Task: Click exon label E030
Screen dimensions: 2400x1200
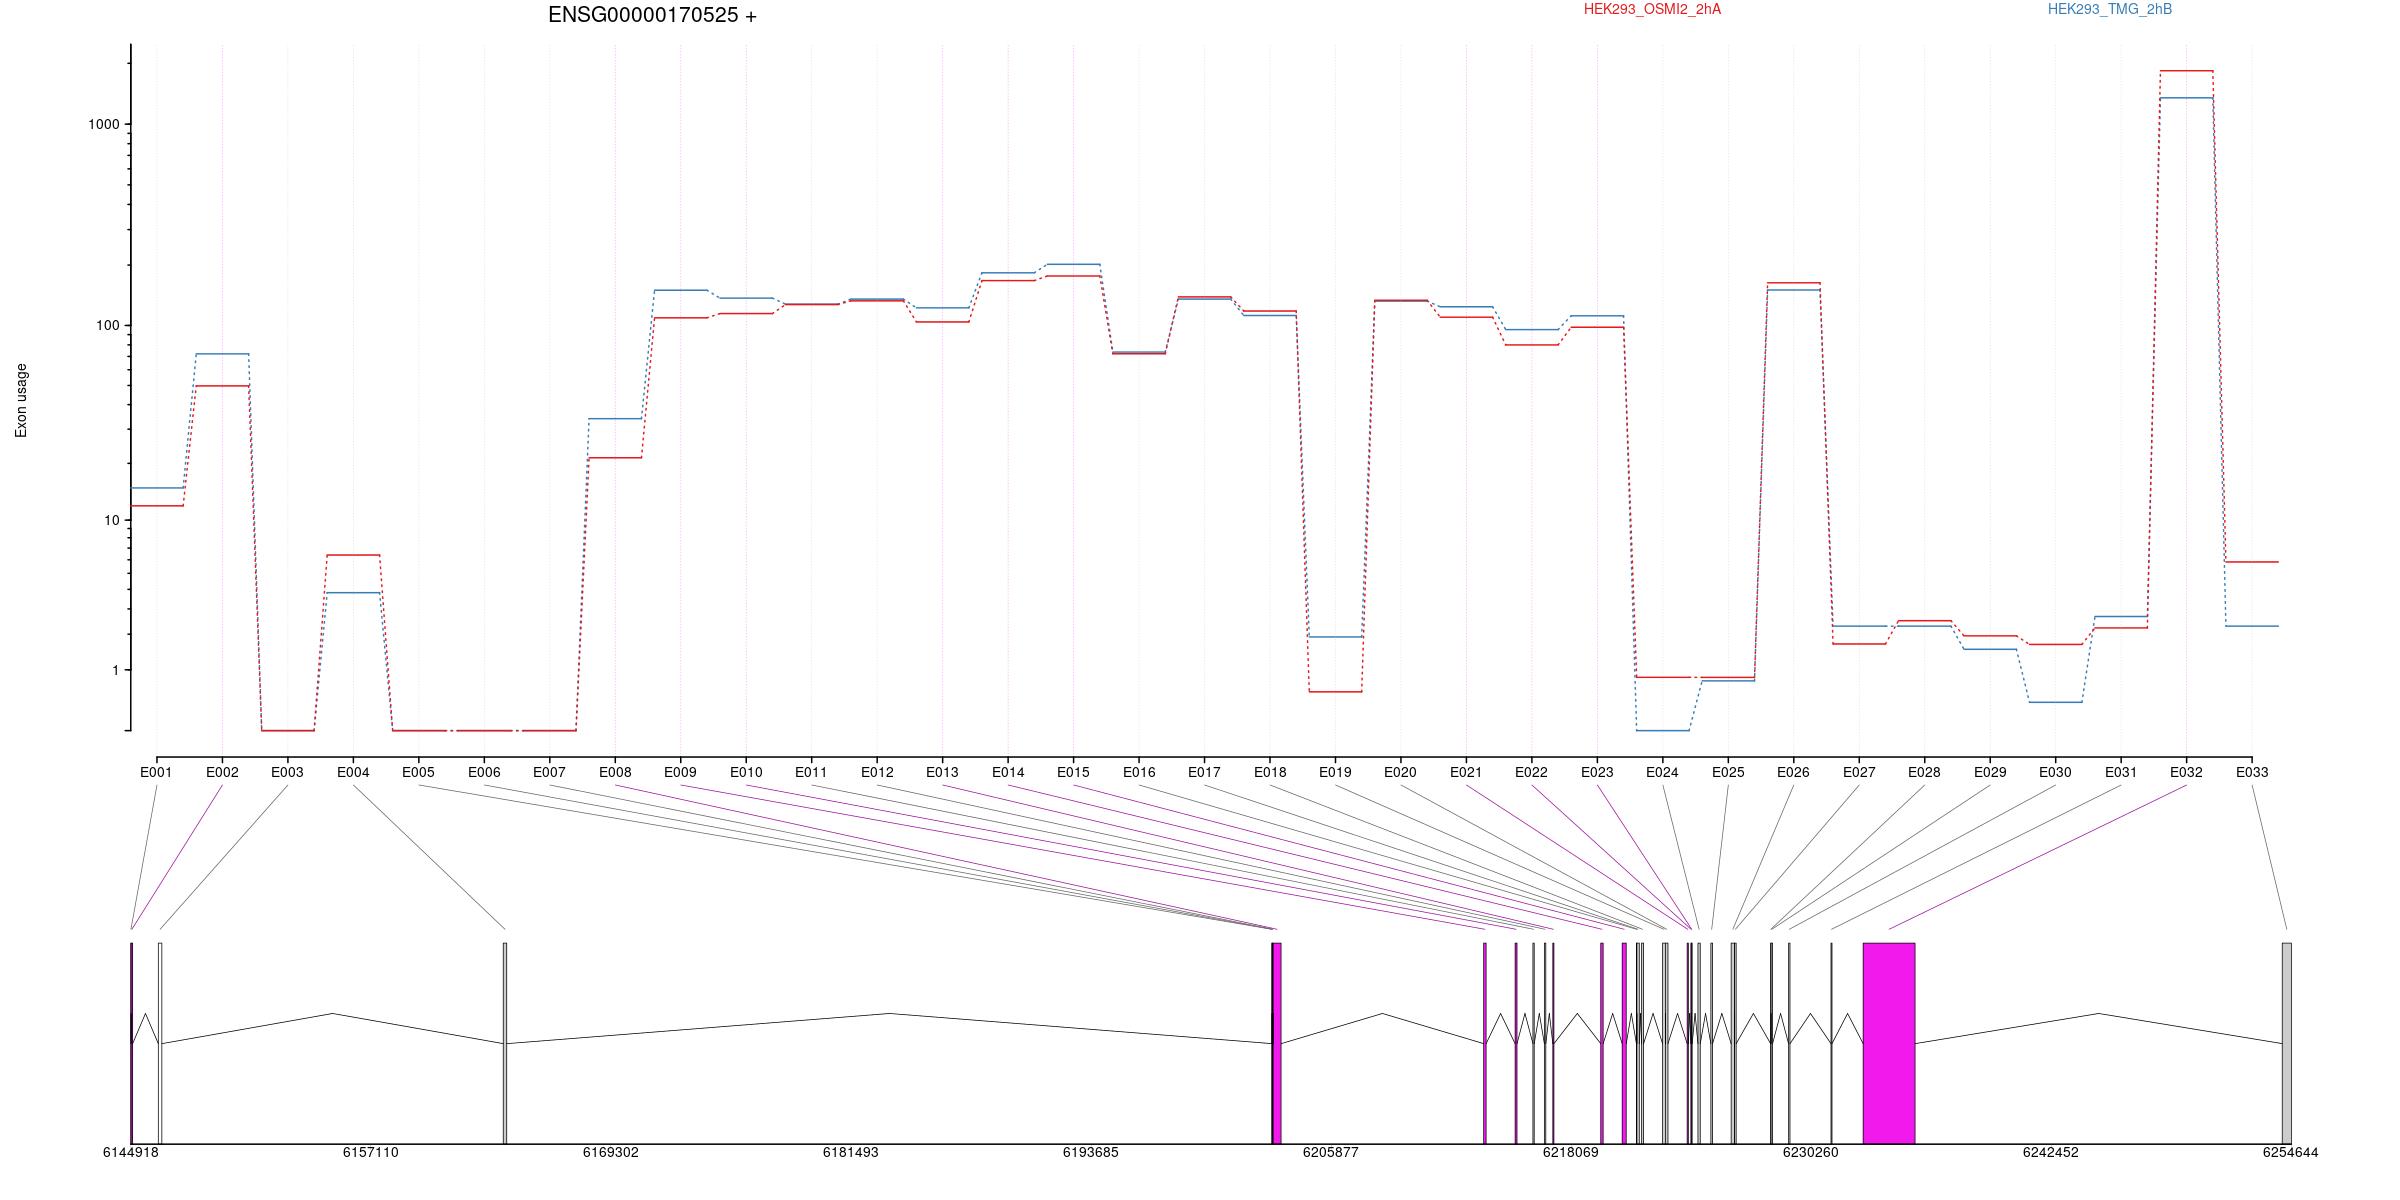Action: coord(2055,772)
